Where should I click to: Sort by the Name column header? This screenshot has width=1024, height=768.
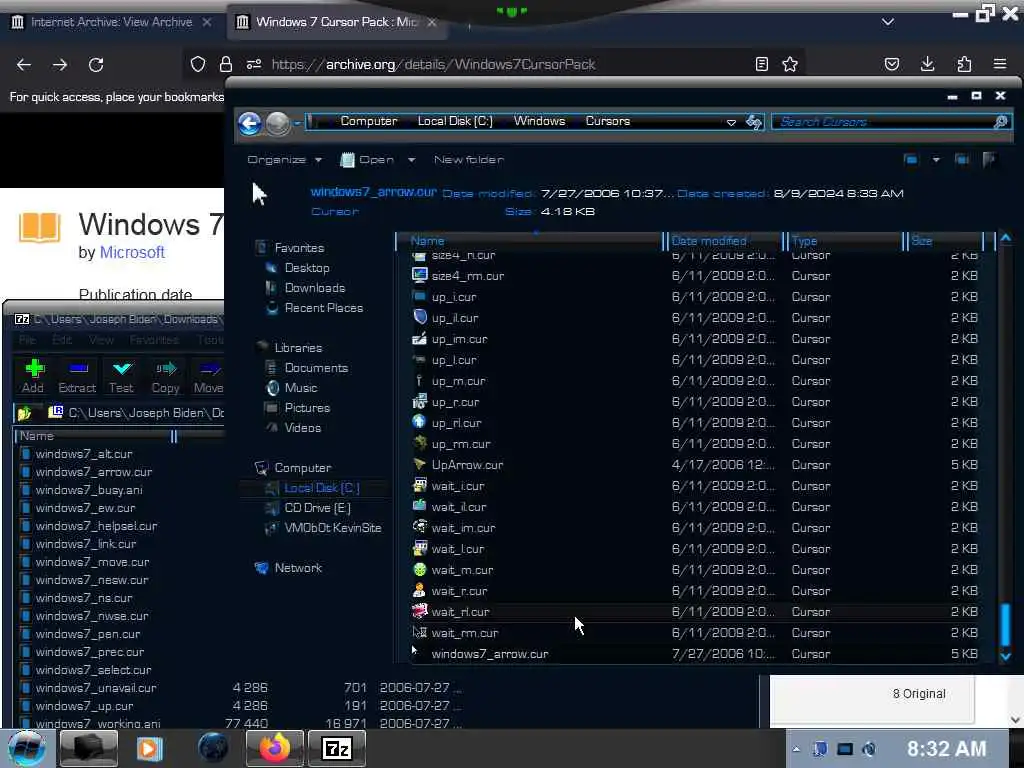click(x=530, y=241)
